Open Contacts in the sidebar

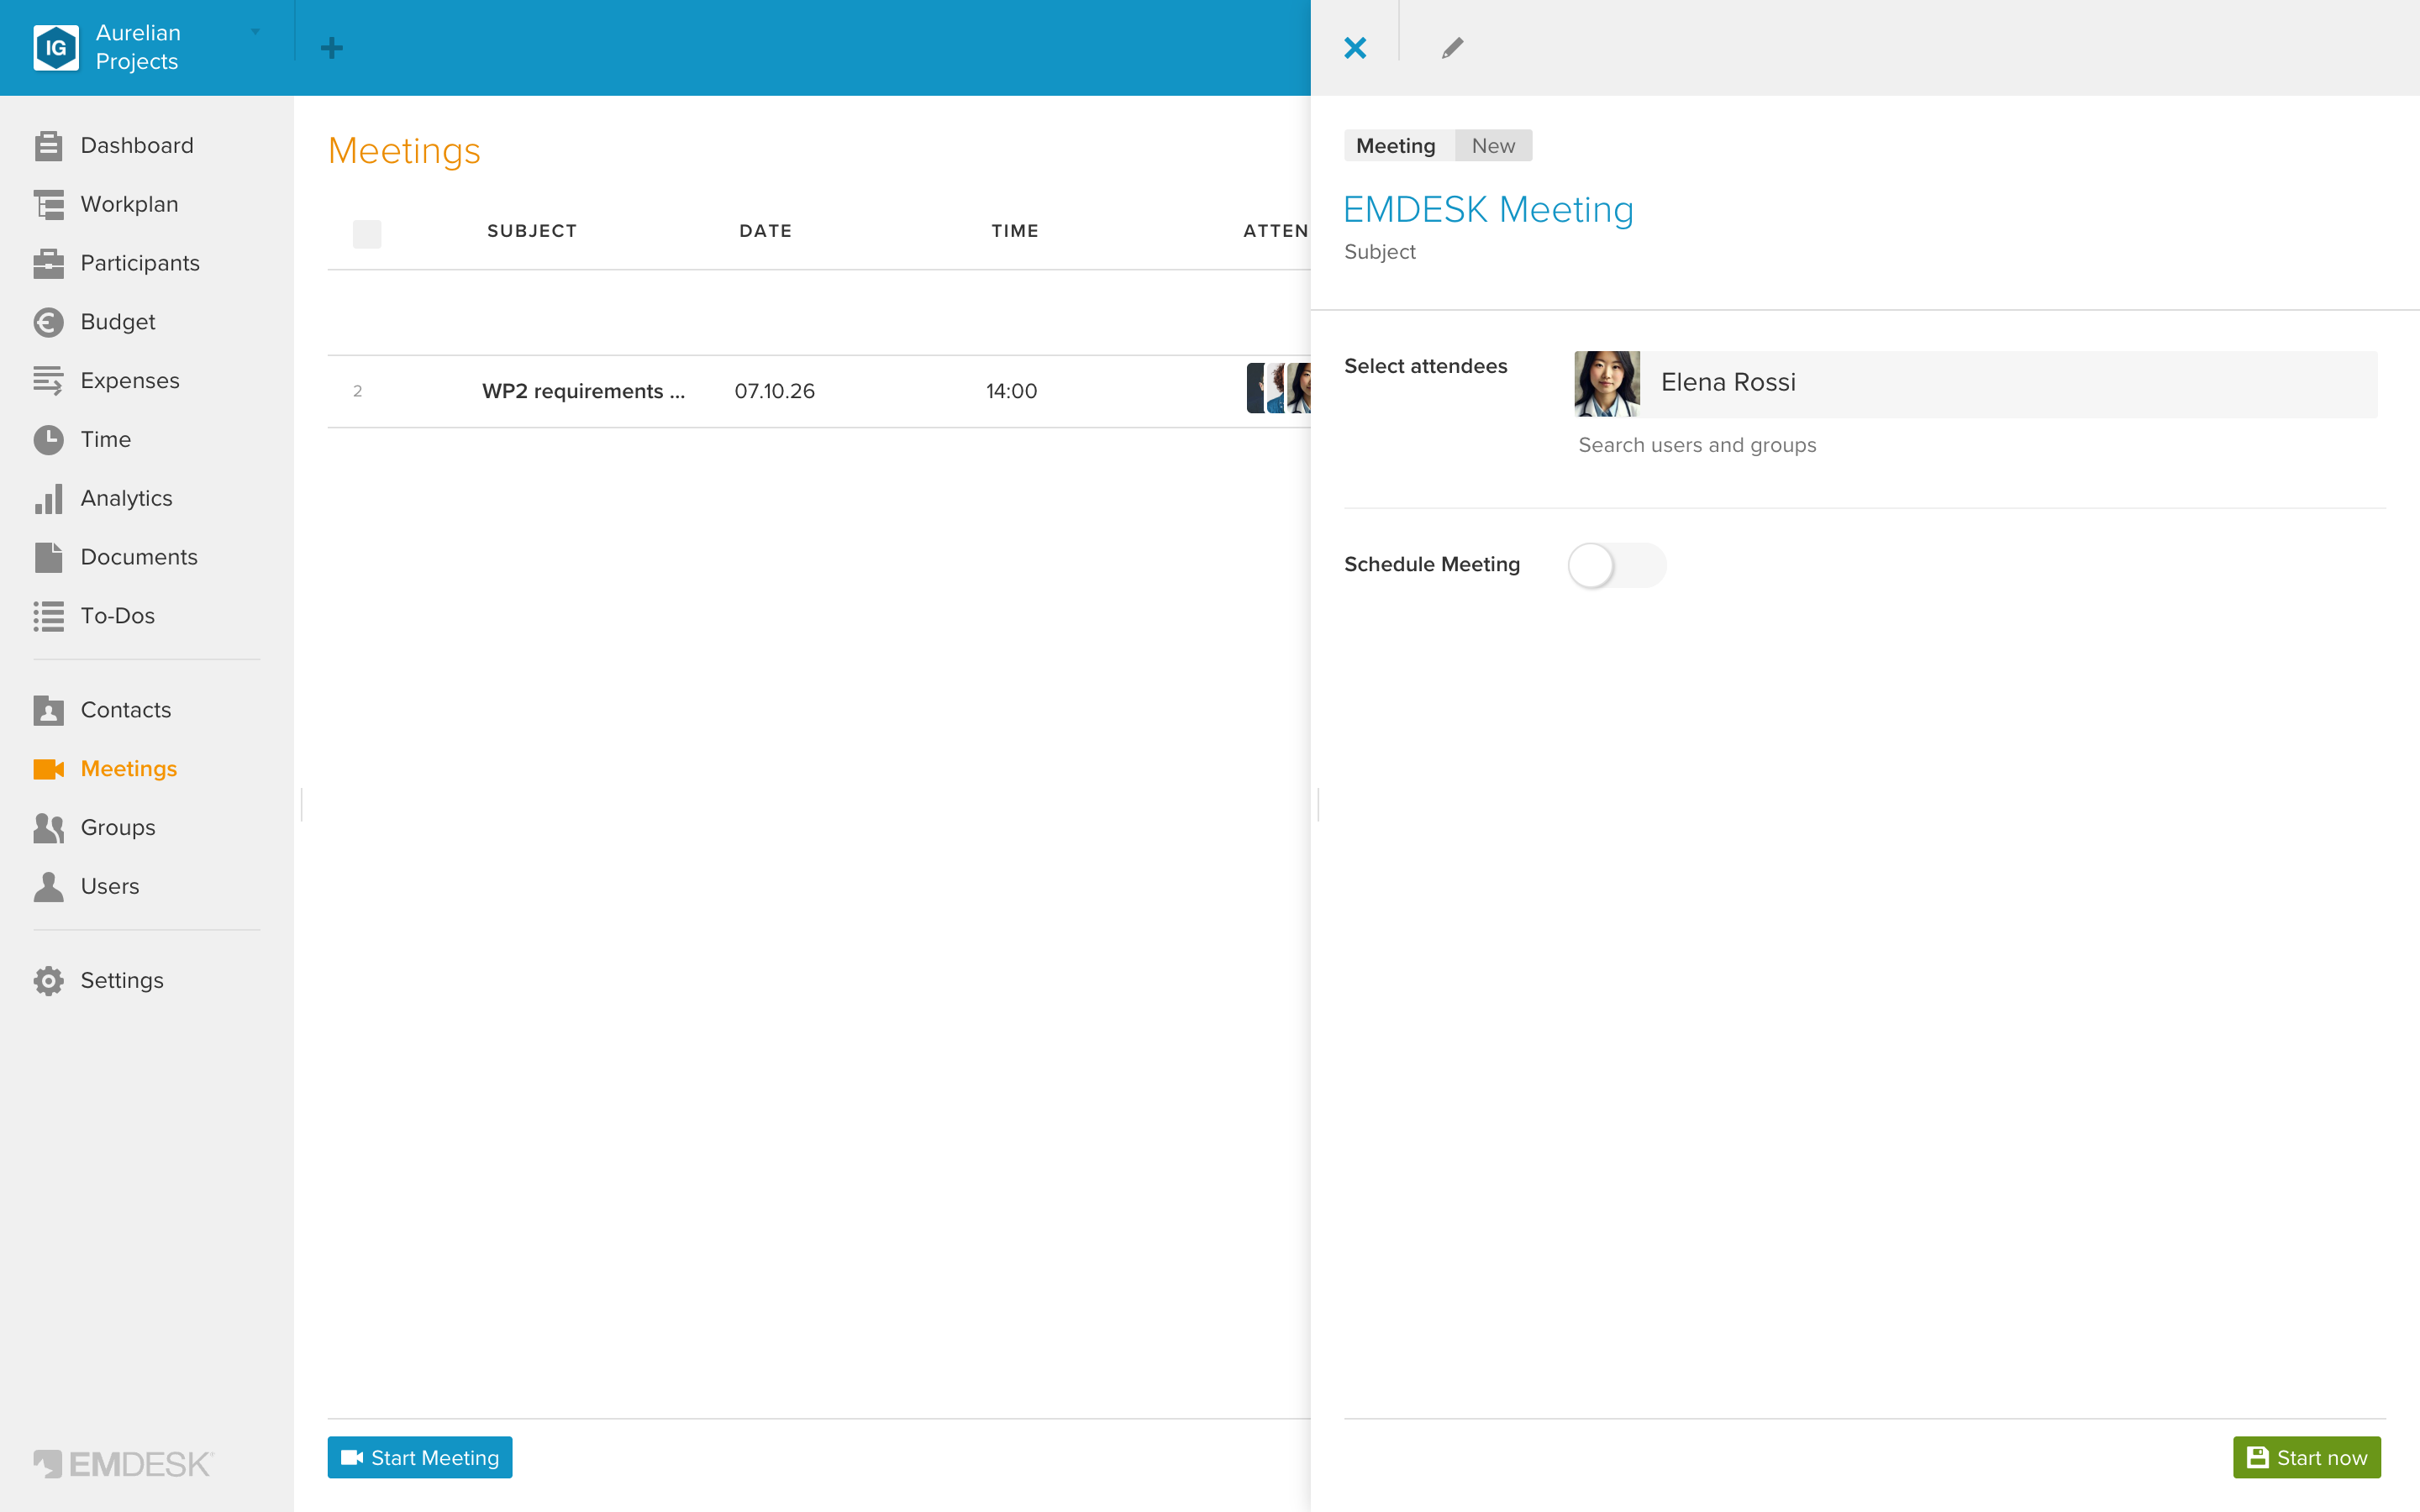coord(126,710)
